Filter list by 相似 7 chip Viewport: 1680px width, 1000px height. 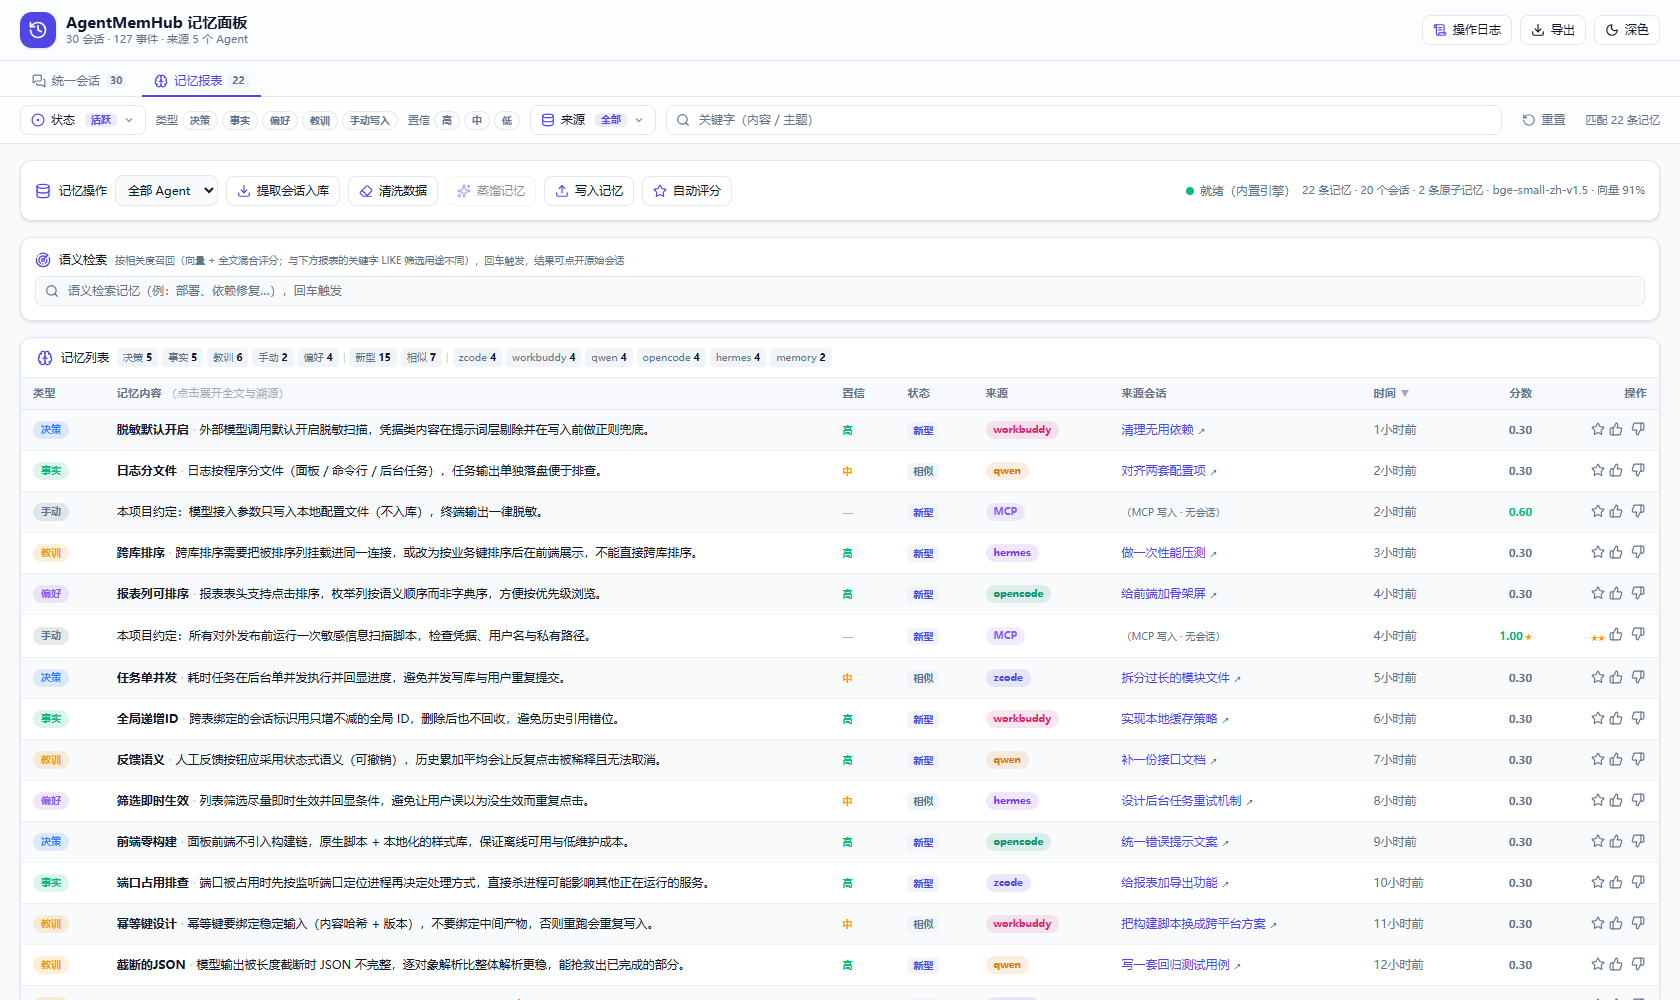tap(421, 358)
